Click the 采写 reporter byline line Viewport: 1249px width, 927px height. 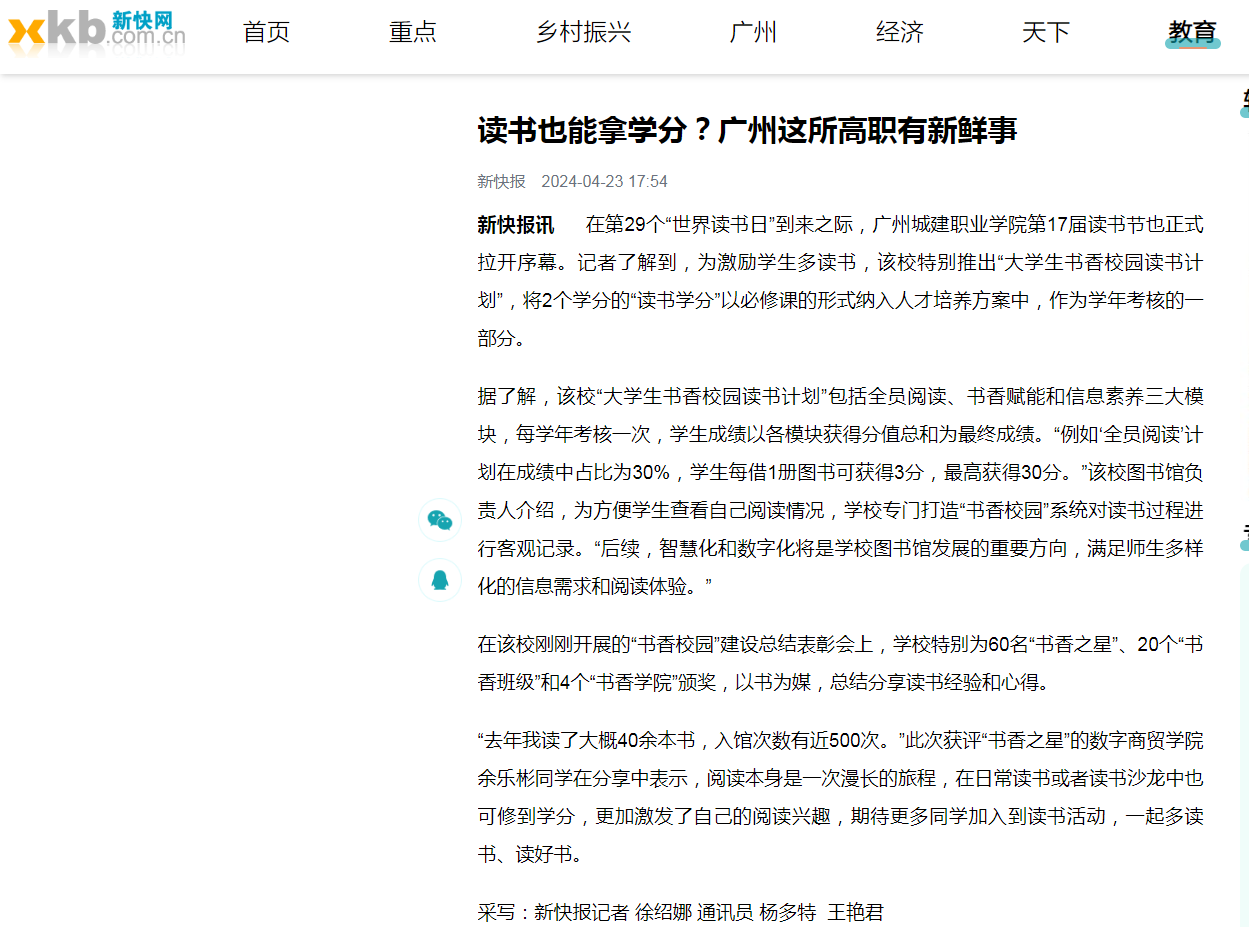pyautogui.click(x=680, y=912)
